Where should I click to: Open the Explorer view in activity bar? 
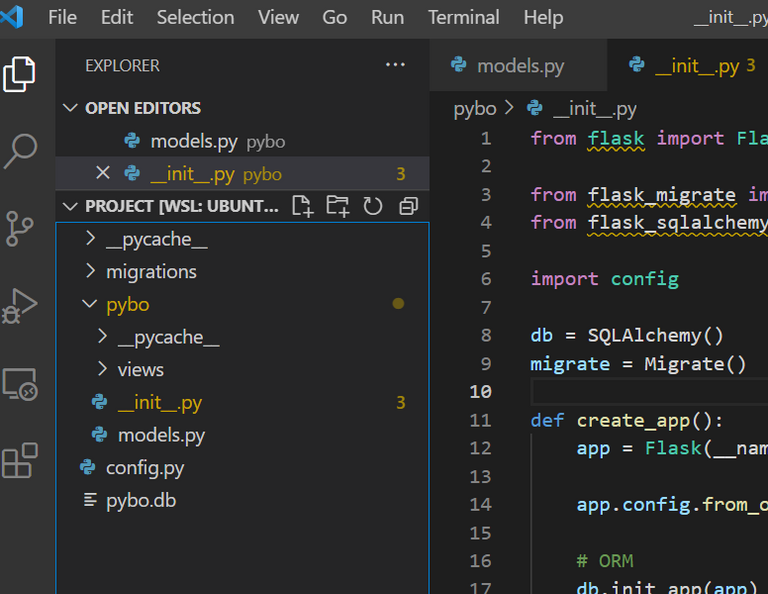click(19, 74)
